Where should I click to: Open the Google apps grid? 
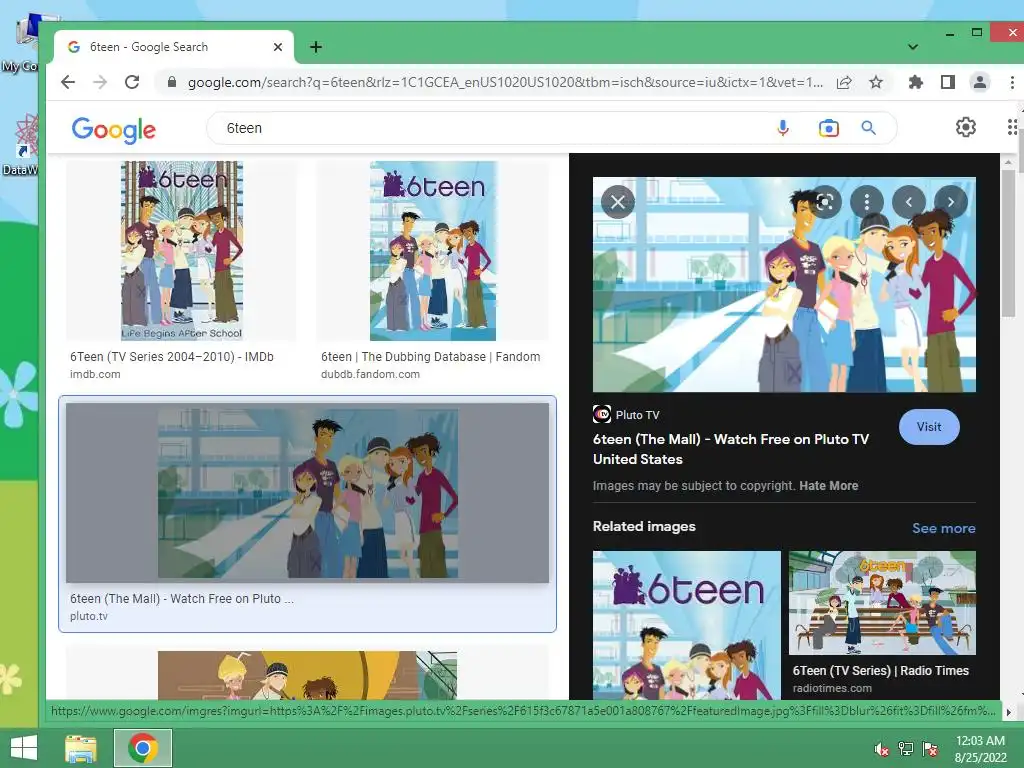coord(1012,127)
